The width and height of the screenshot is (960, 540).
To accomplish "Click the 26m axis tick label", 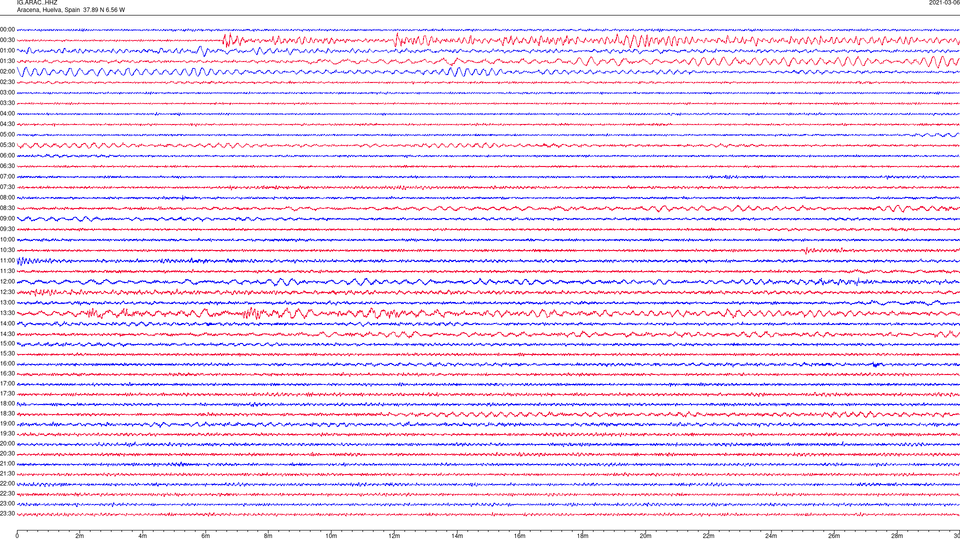I will coord(834,536).
